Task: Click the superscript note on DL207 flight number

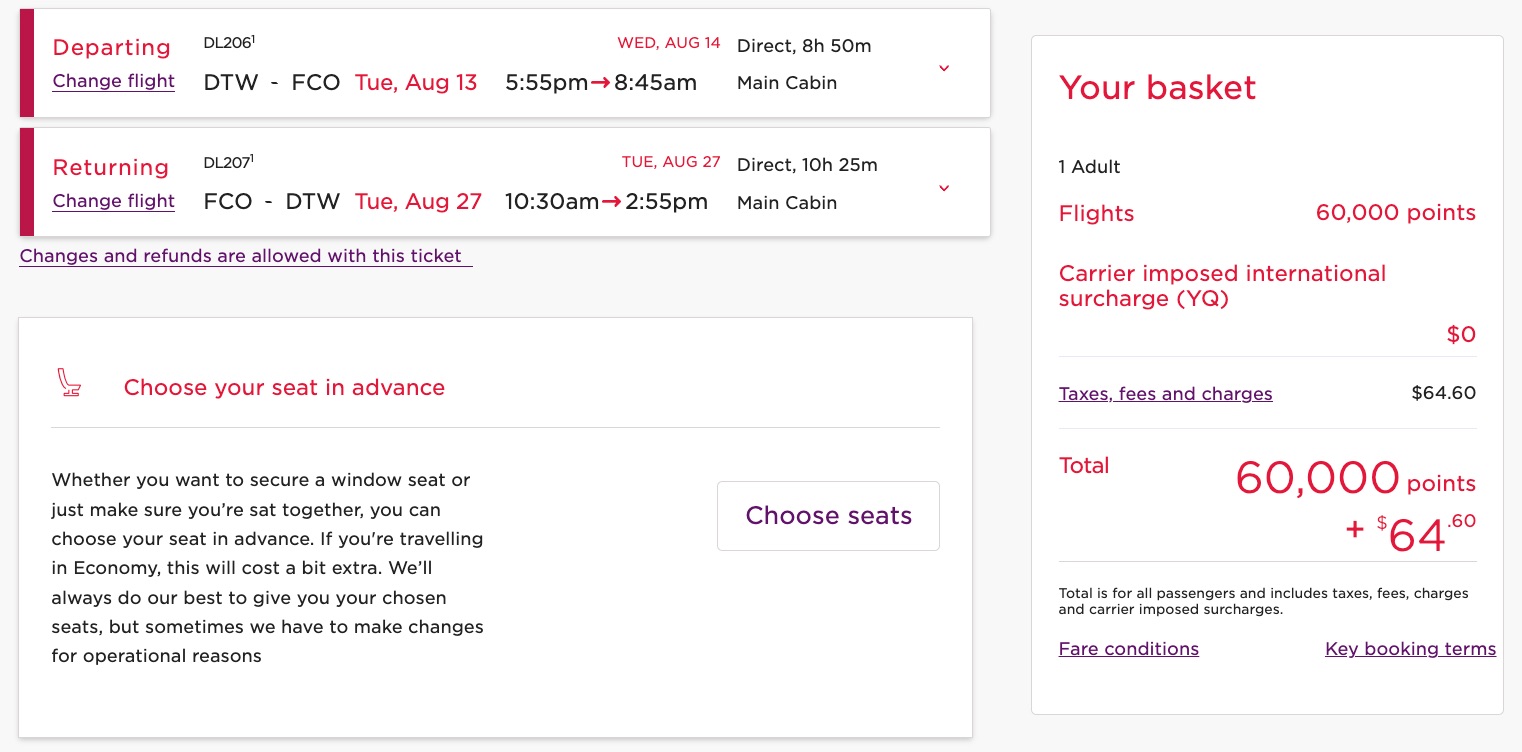Action: point(253,155)
